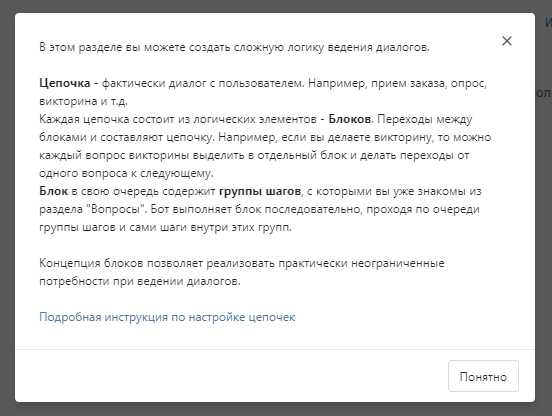Click the bold phrase группы шагов
The width and height of the screenshot is (552, 416).
[x=260, y=191]
